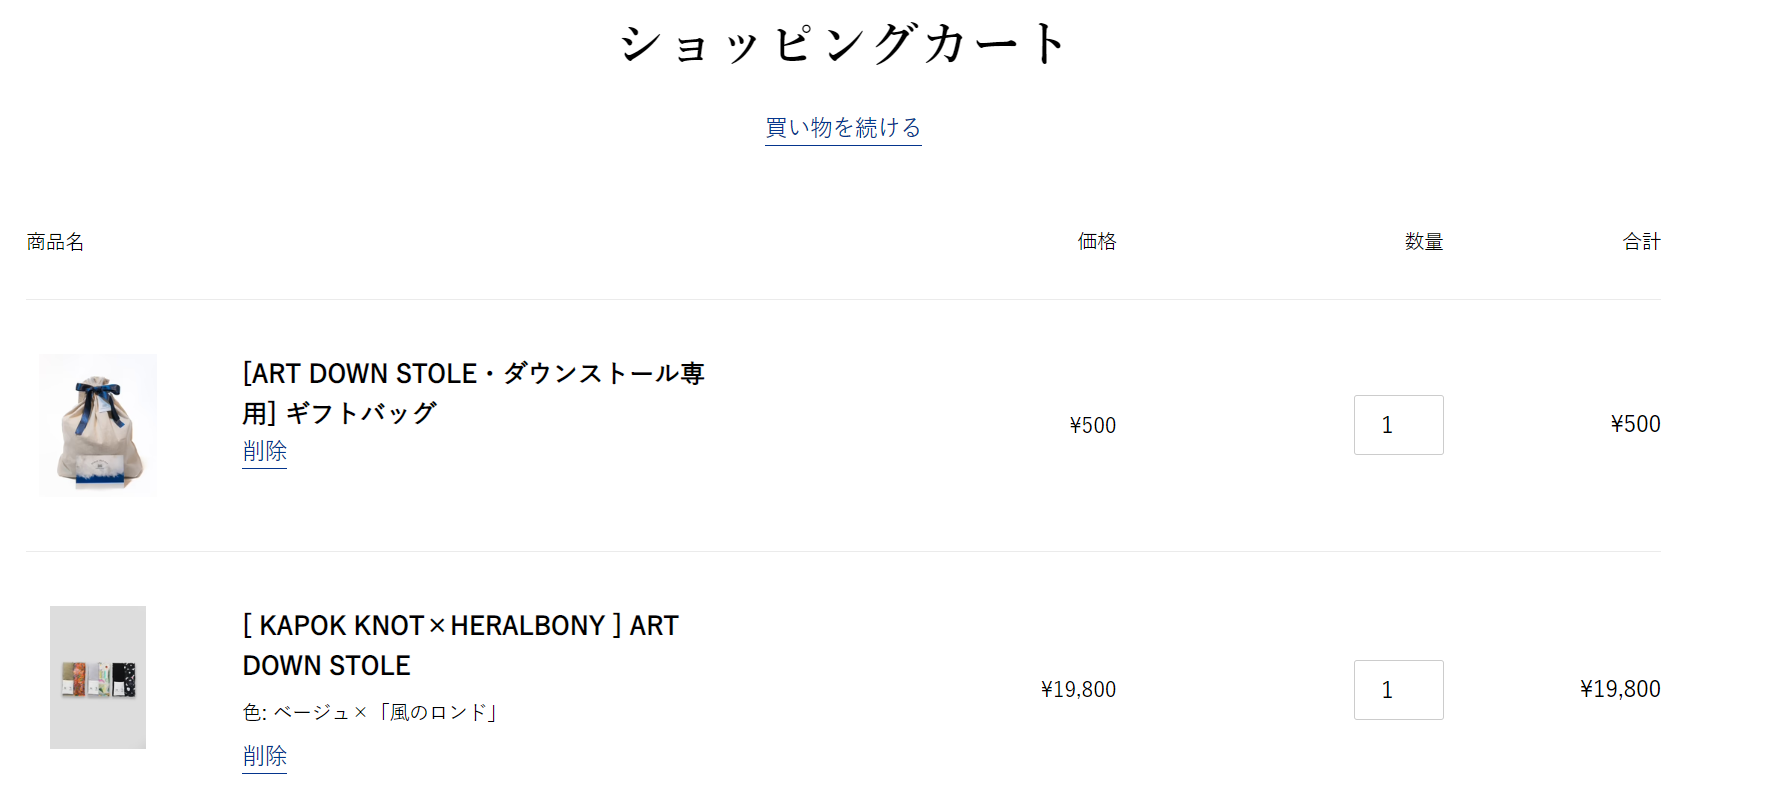Remove the ART DOWN STOLE via 削除
Image resolution: width=1768 pixels, height=802 pixels.
[264, 756]
